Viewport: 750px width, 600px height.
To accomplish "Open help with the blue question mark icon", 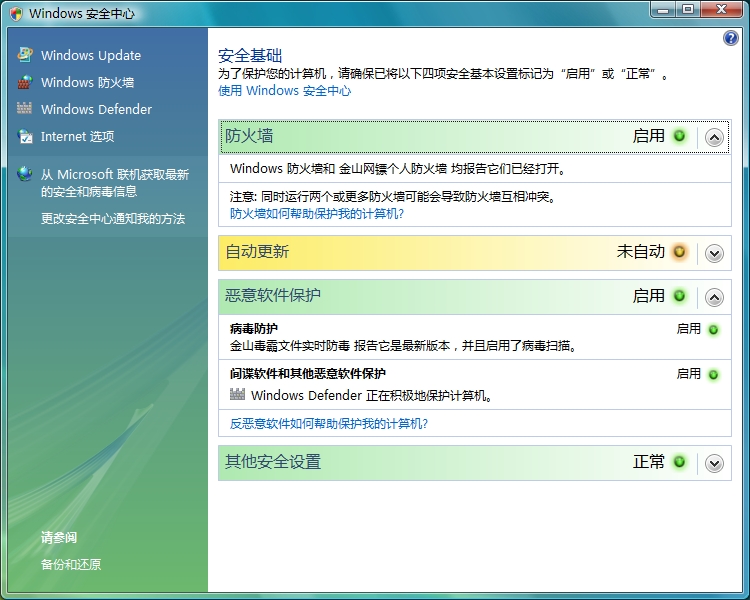I will click(730, 38).
